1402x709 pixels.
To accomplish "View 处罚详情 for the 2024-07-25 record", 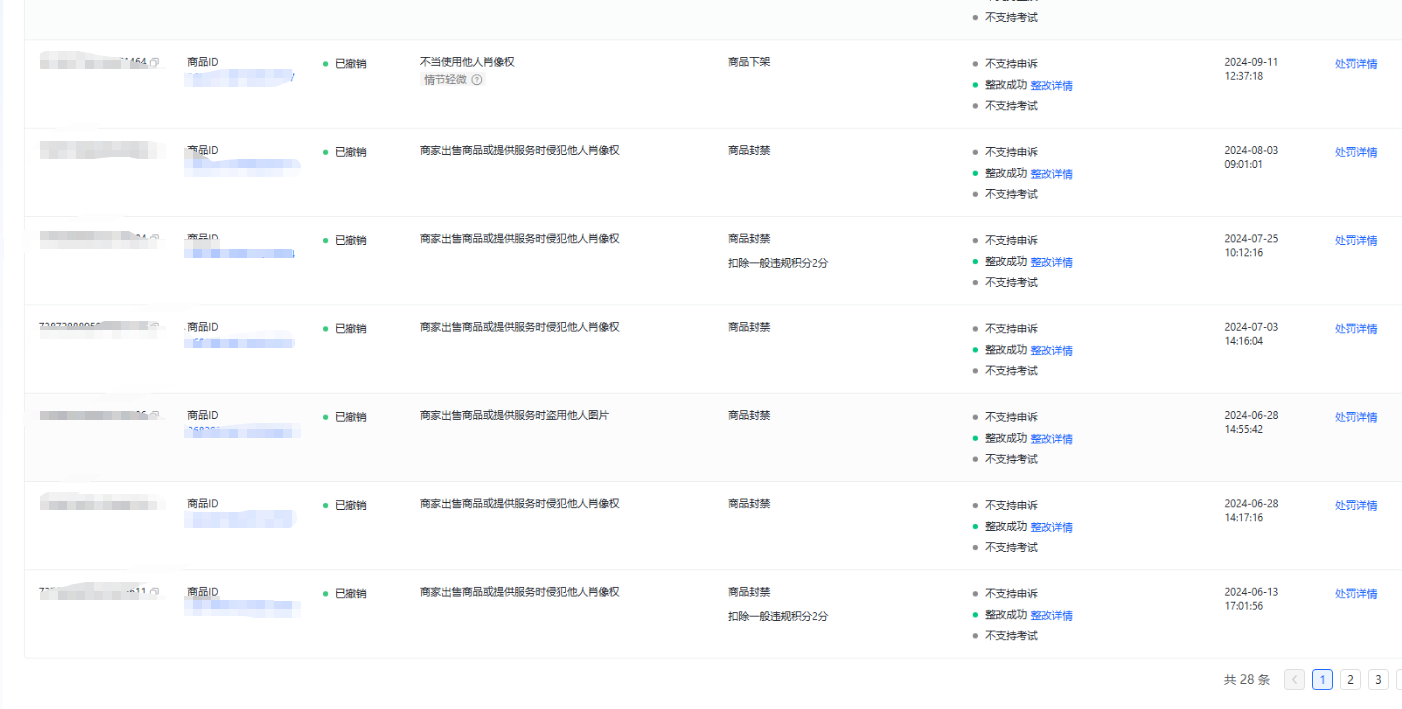I will point(1355,240).
